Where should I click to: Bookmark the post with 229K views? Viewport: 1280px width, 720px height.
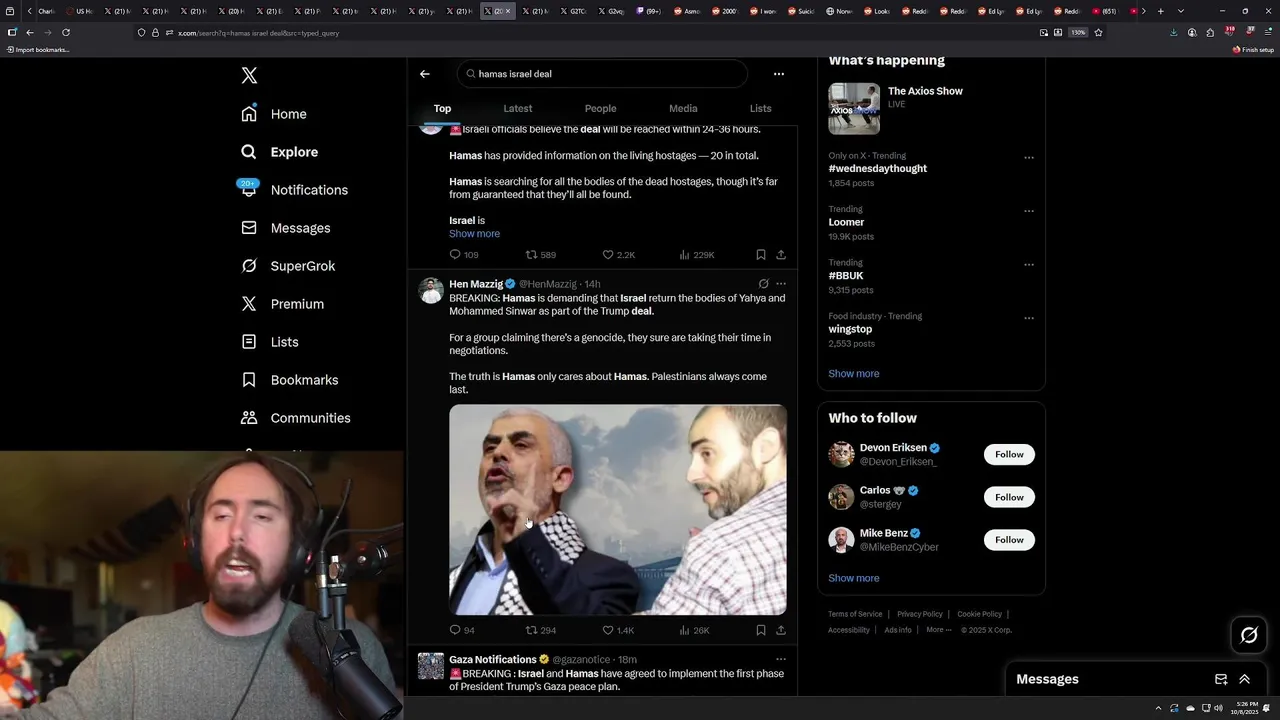click(761, 255)
